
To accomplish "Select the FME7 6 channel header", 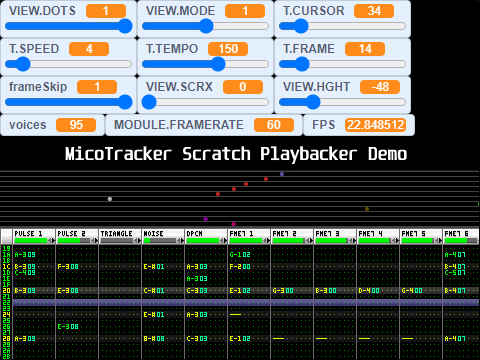I will point(461,237).
